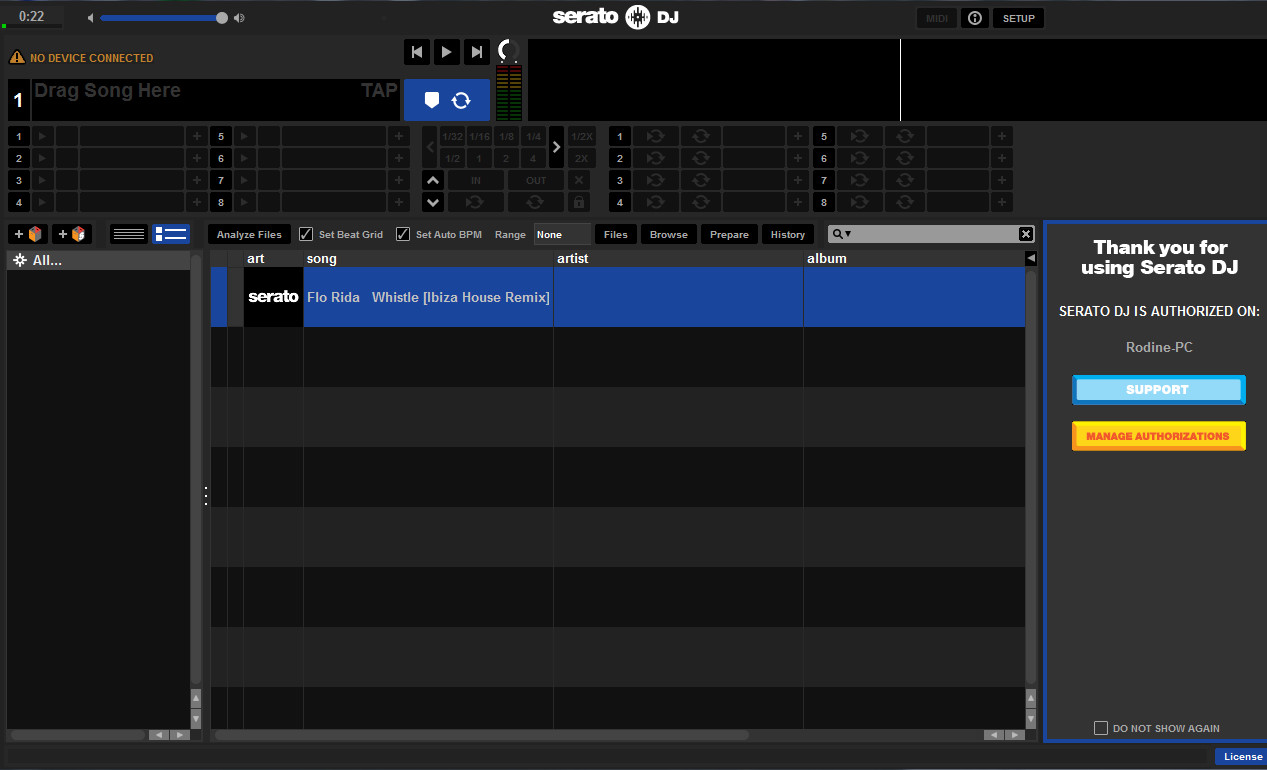Switch to simple list library view
Viewport: 1267px width, 770px height.
(x=129, y=234)
